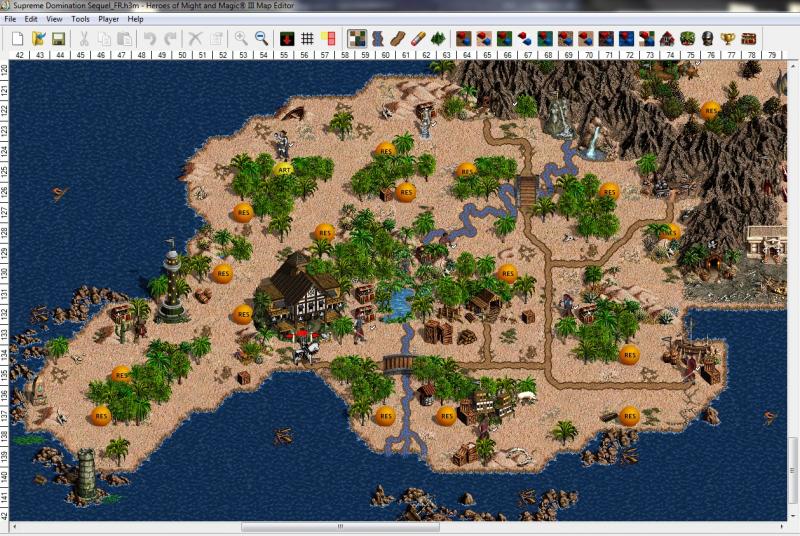The height and width of the screenshot is (536, 800).
Task: Select the Eraser tool
Action: 418,39
